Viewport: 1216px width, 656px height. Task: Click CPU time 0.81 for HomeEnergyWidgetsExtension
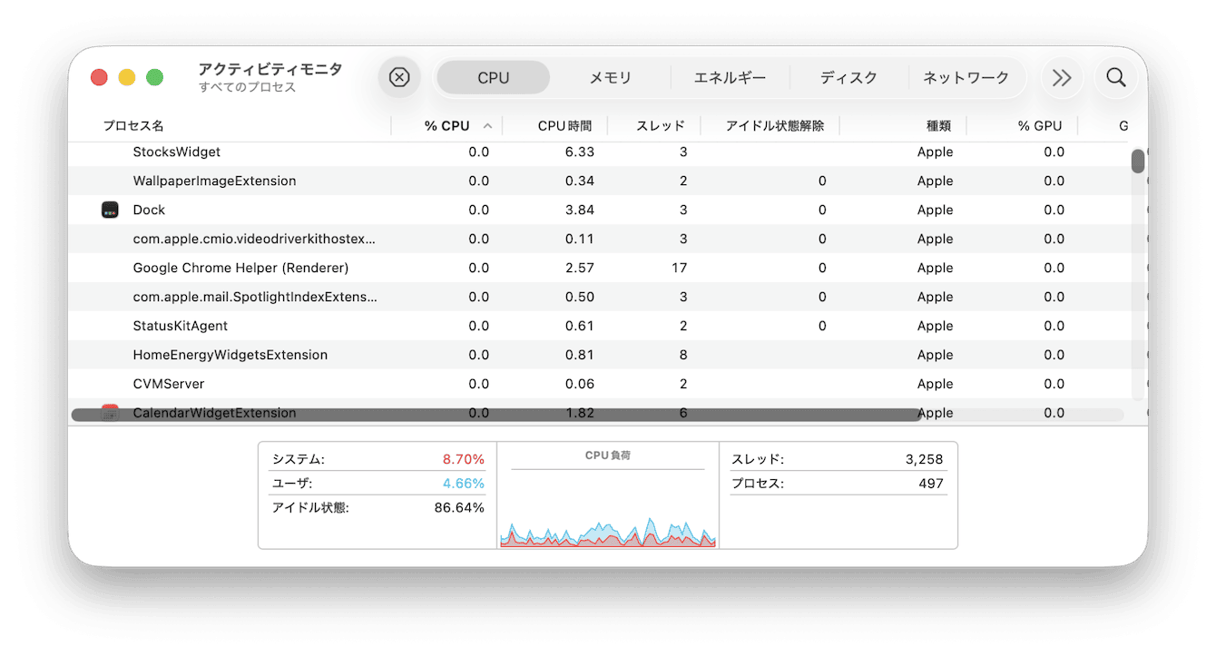coord(579,355)
